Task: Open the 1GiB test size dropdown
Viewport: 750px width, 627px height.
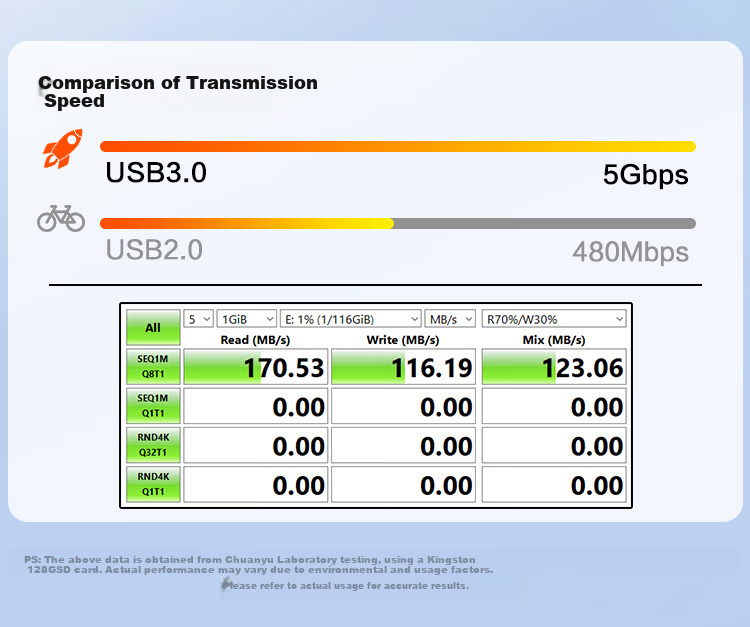Action: click(x=247, y=319)
